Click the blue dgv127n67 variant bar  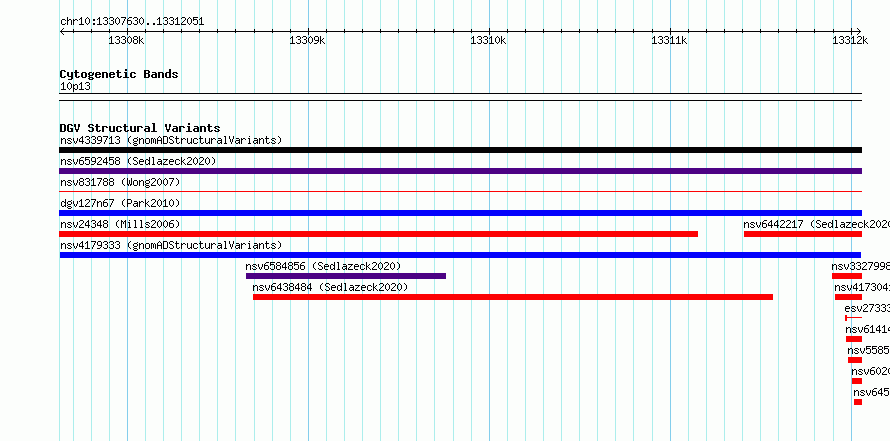tap(460, 213)
